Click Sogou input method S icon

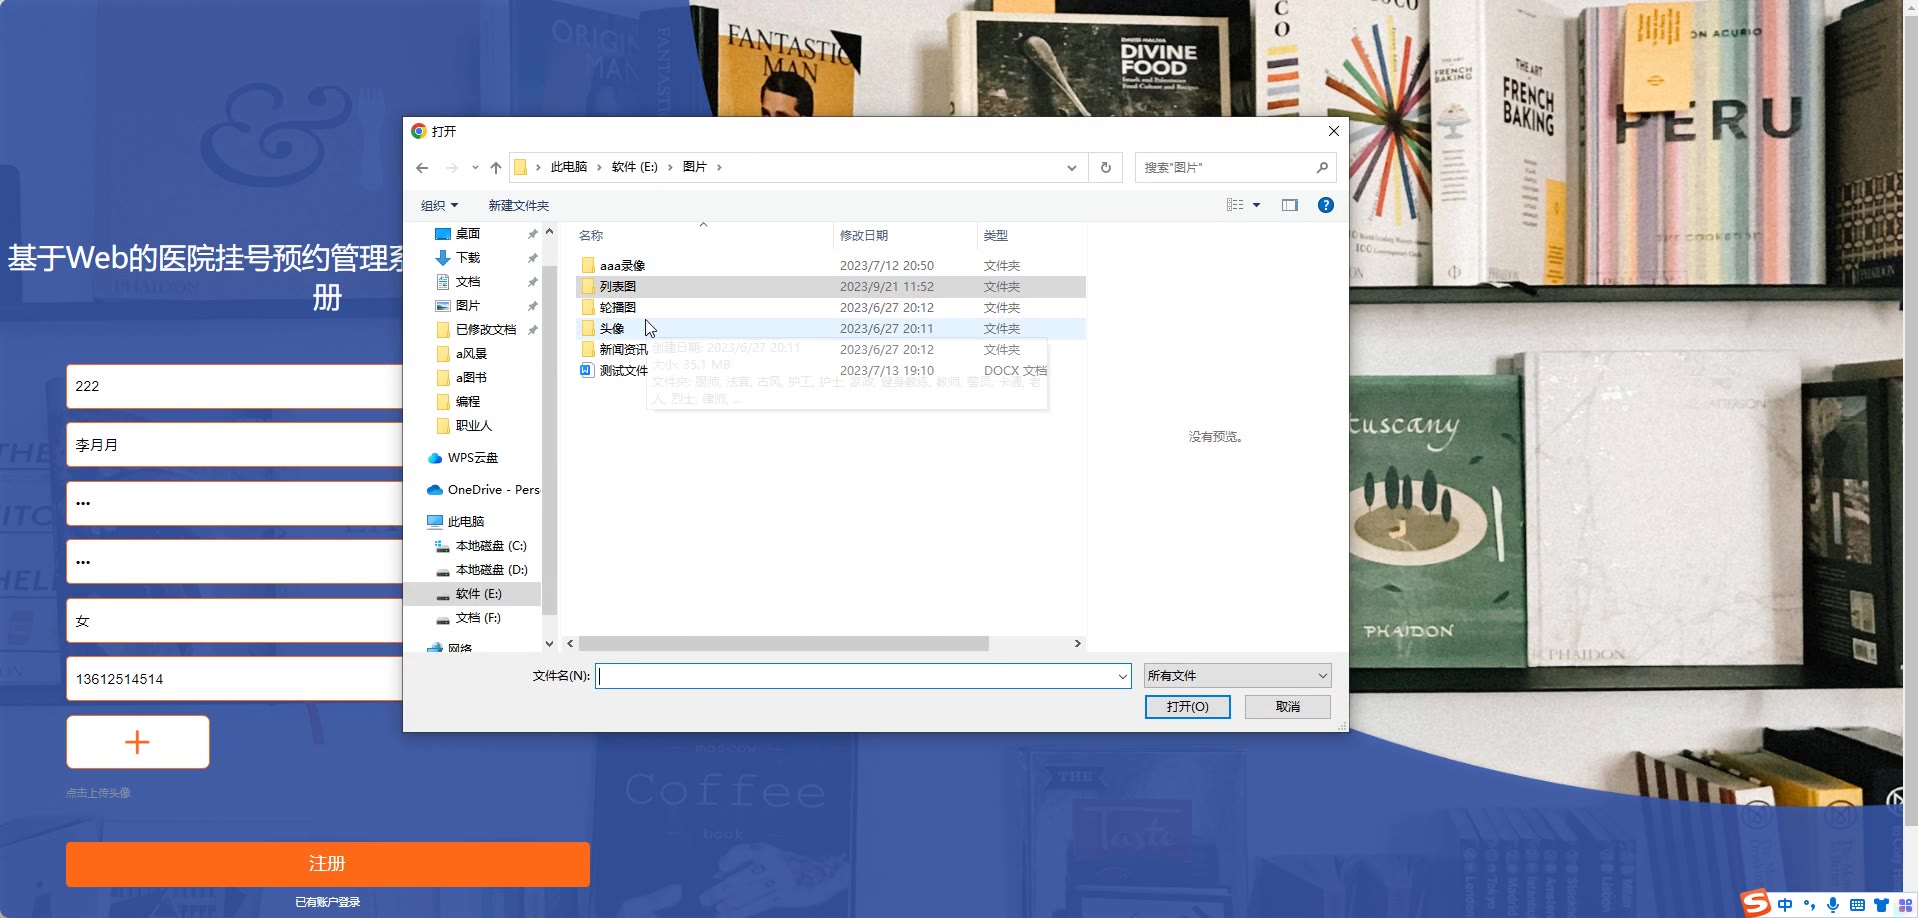click(1755, 904)
